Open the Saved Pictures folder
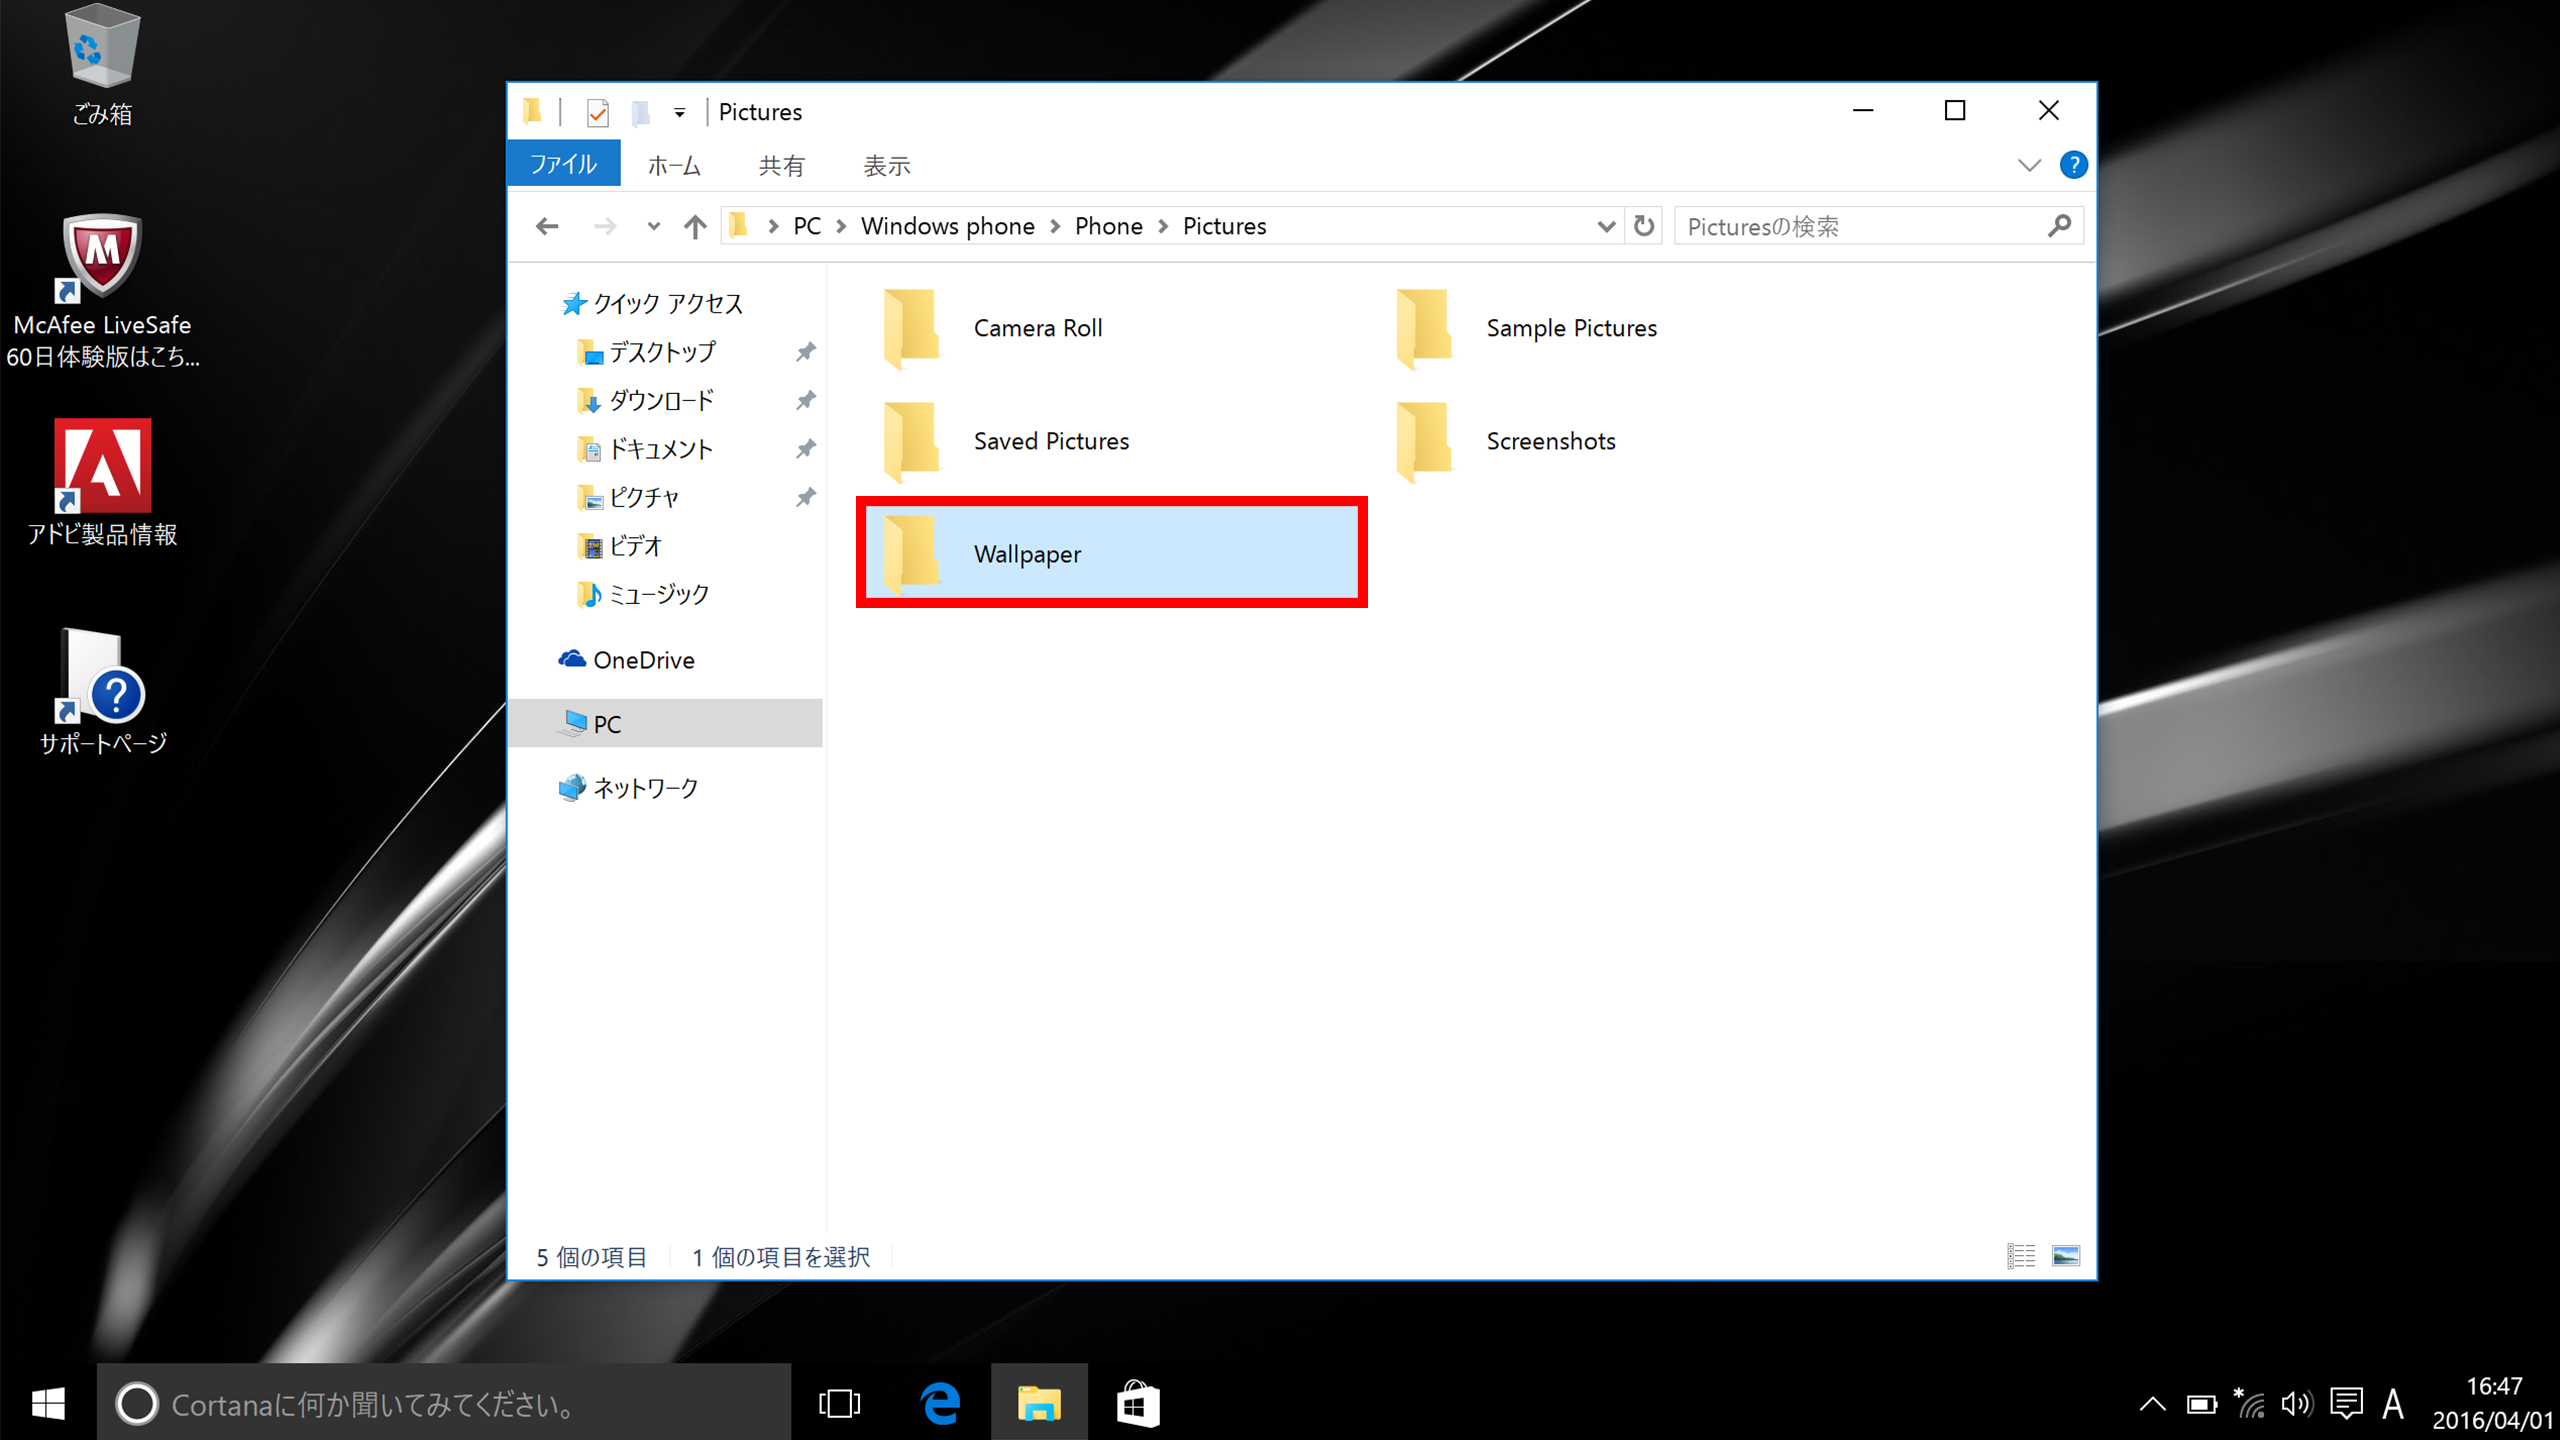This screenshot has width=2560, height=1440. pos(1050,440)
